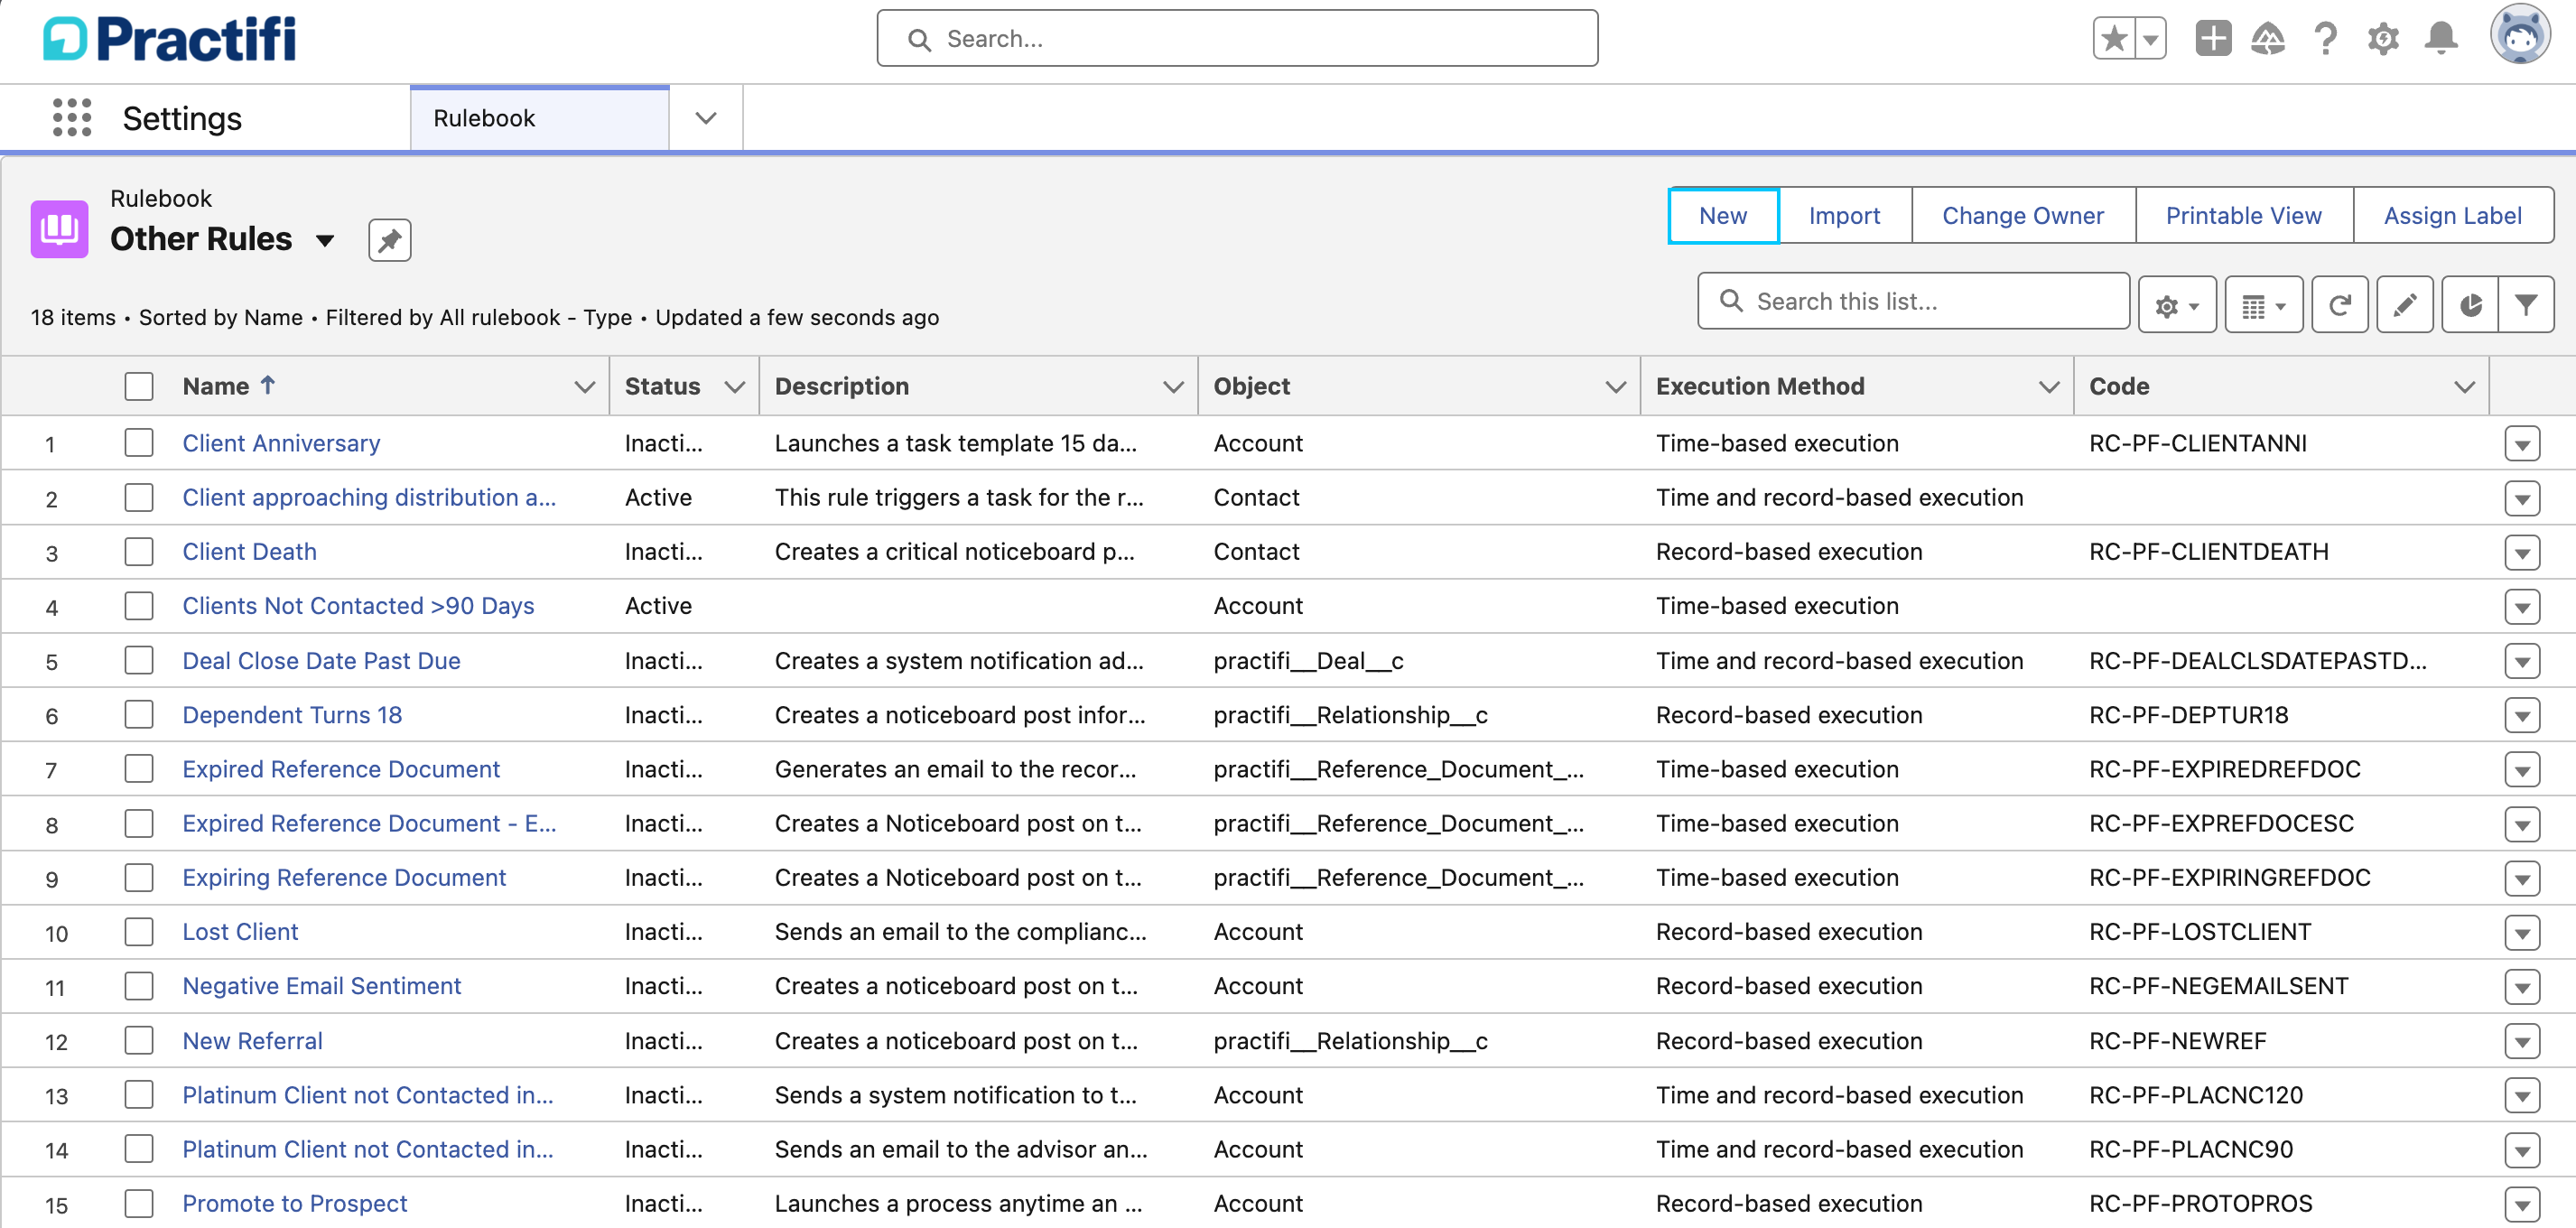Open the Status column menu chevron
Screen dimensions: 2576x1228
735,387
